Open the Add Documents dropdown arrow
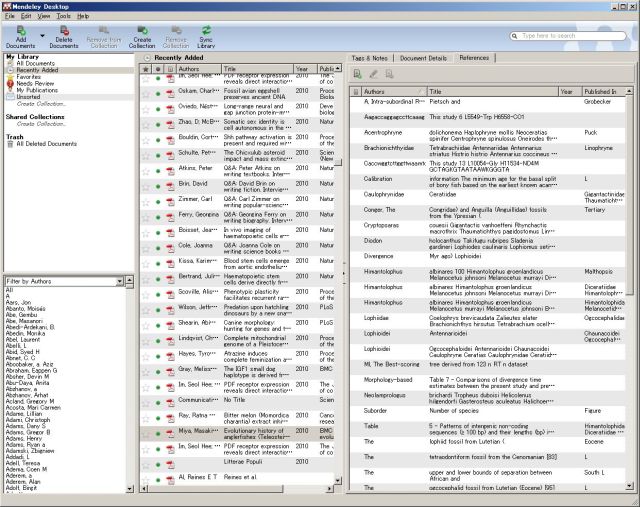Viewport: 640px width, 507px height. pos(42,36)
